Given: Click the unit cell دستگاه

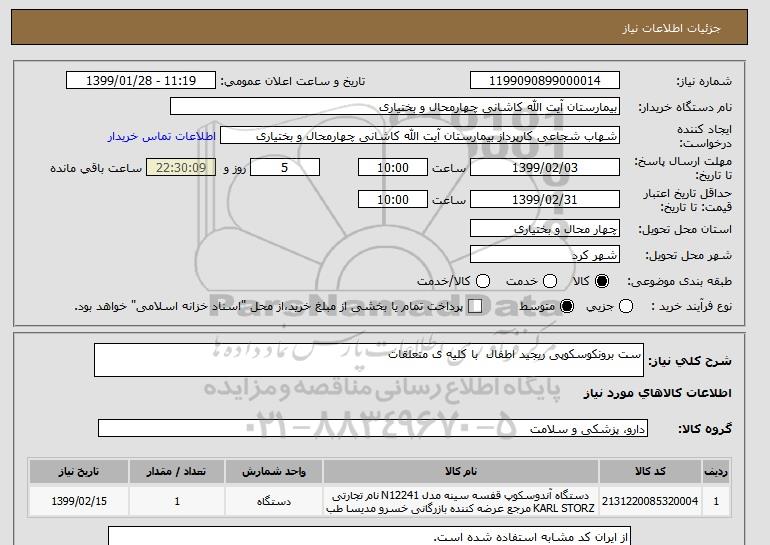Looking at the screenshot, I should (x=274, y=501).
